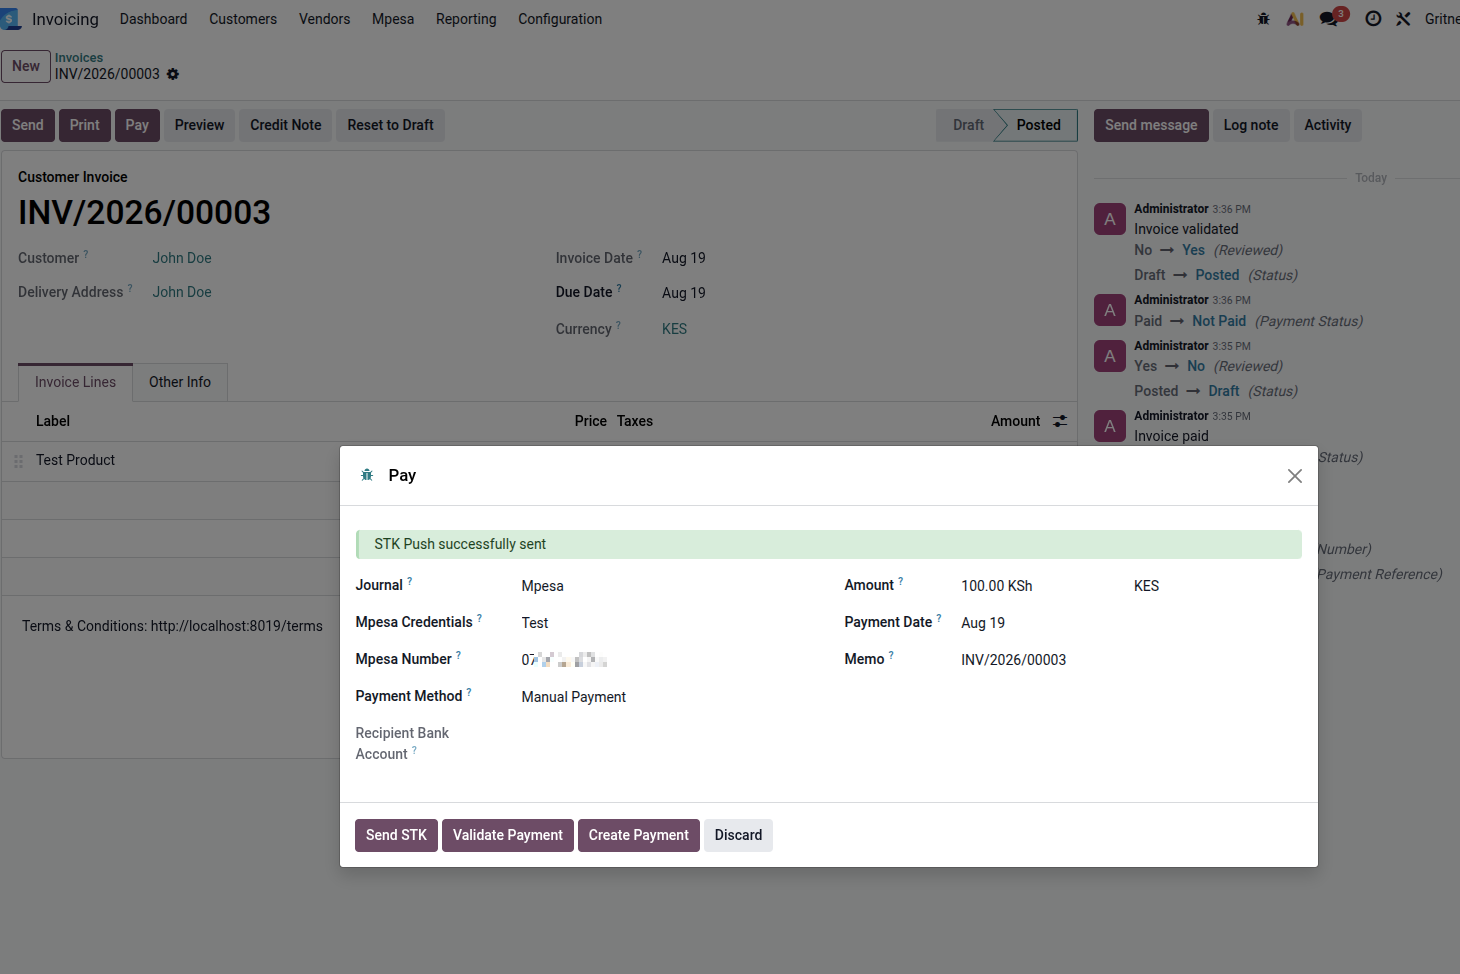Select the Test Product invoice line
This screenshot has width=1460, height=974.
pyautogui.click(x=75, y=460)
